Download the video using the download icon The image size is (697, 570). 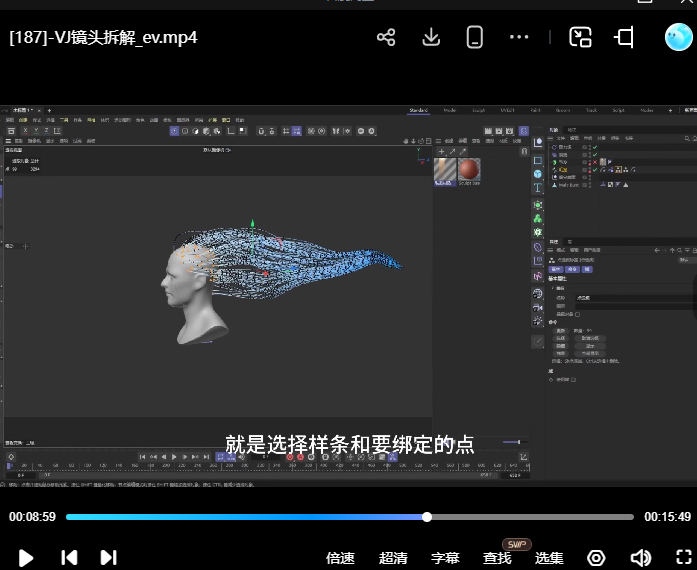[431, 38]
